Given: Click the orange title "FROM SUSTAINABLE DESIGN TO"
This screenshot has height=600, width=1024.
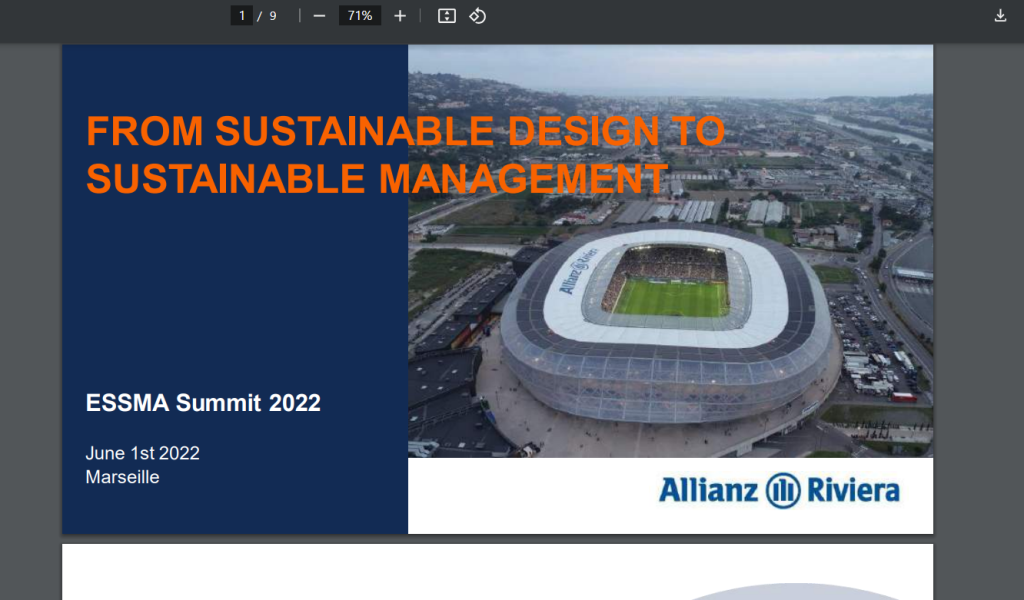Looking at the screenshot, I should pos(406,131).
